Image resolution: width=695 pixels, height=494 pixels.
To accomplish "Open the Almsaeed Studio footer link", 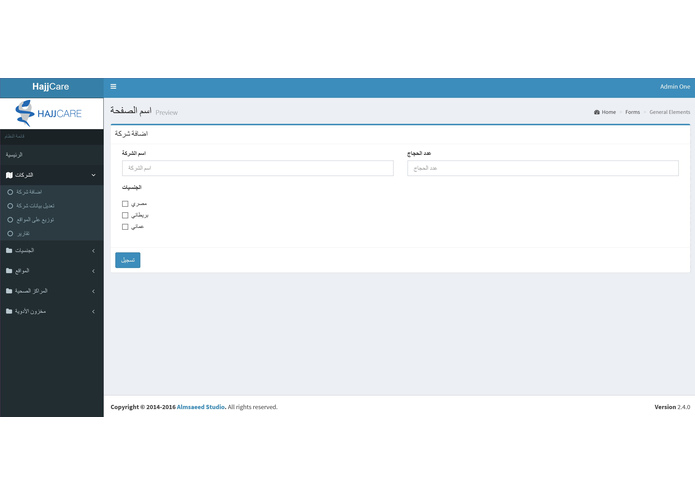I will point(201,407).
